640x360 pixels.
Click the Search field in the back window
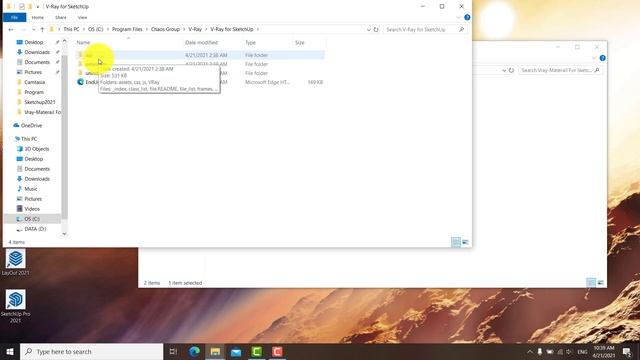click(x=560, y=70)
